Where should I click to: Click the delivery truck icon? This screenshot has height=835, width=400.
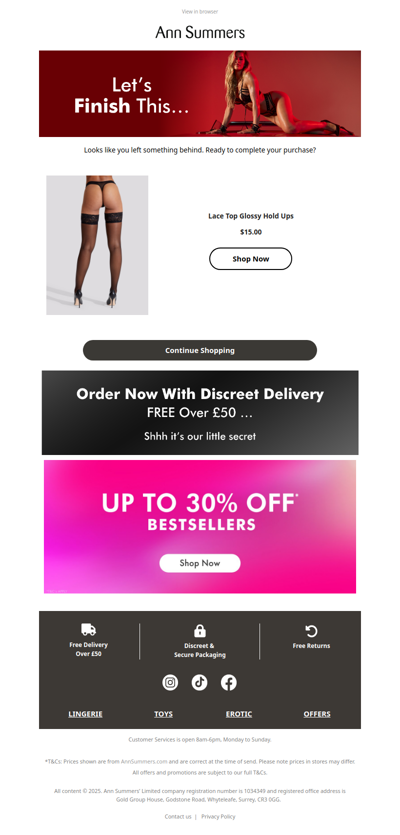88,630
